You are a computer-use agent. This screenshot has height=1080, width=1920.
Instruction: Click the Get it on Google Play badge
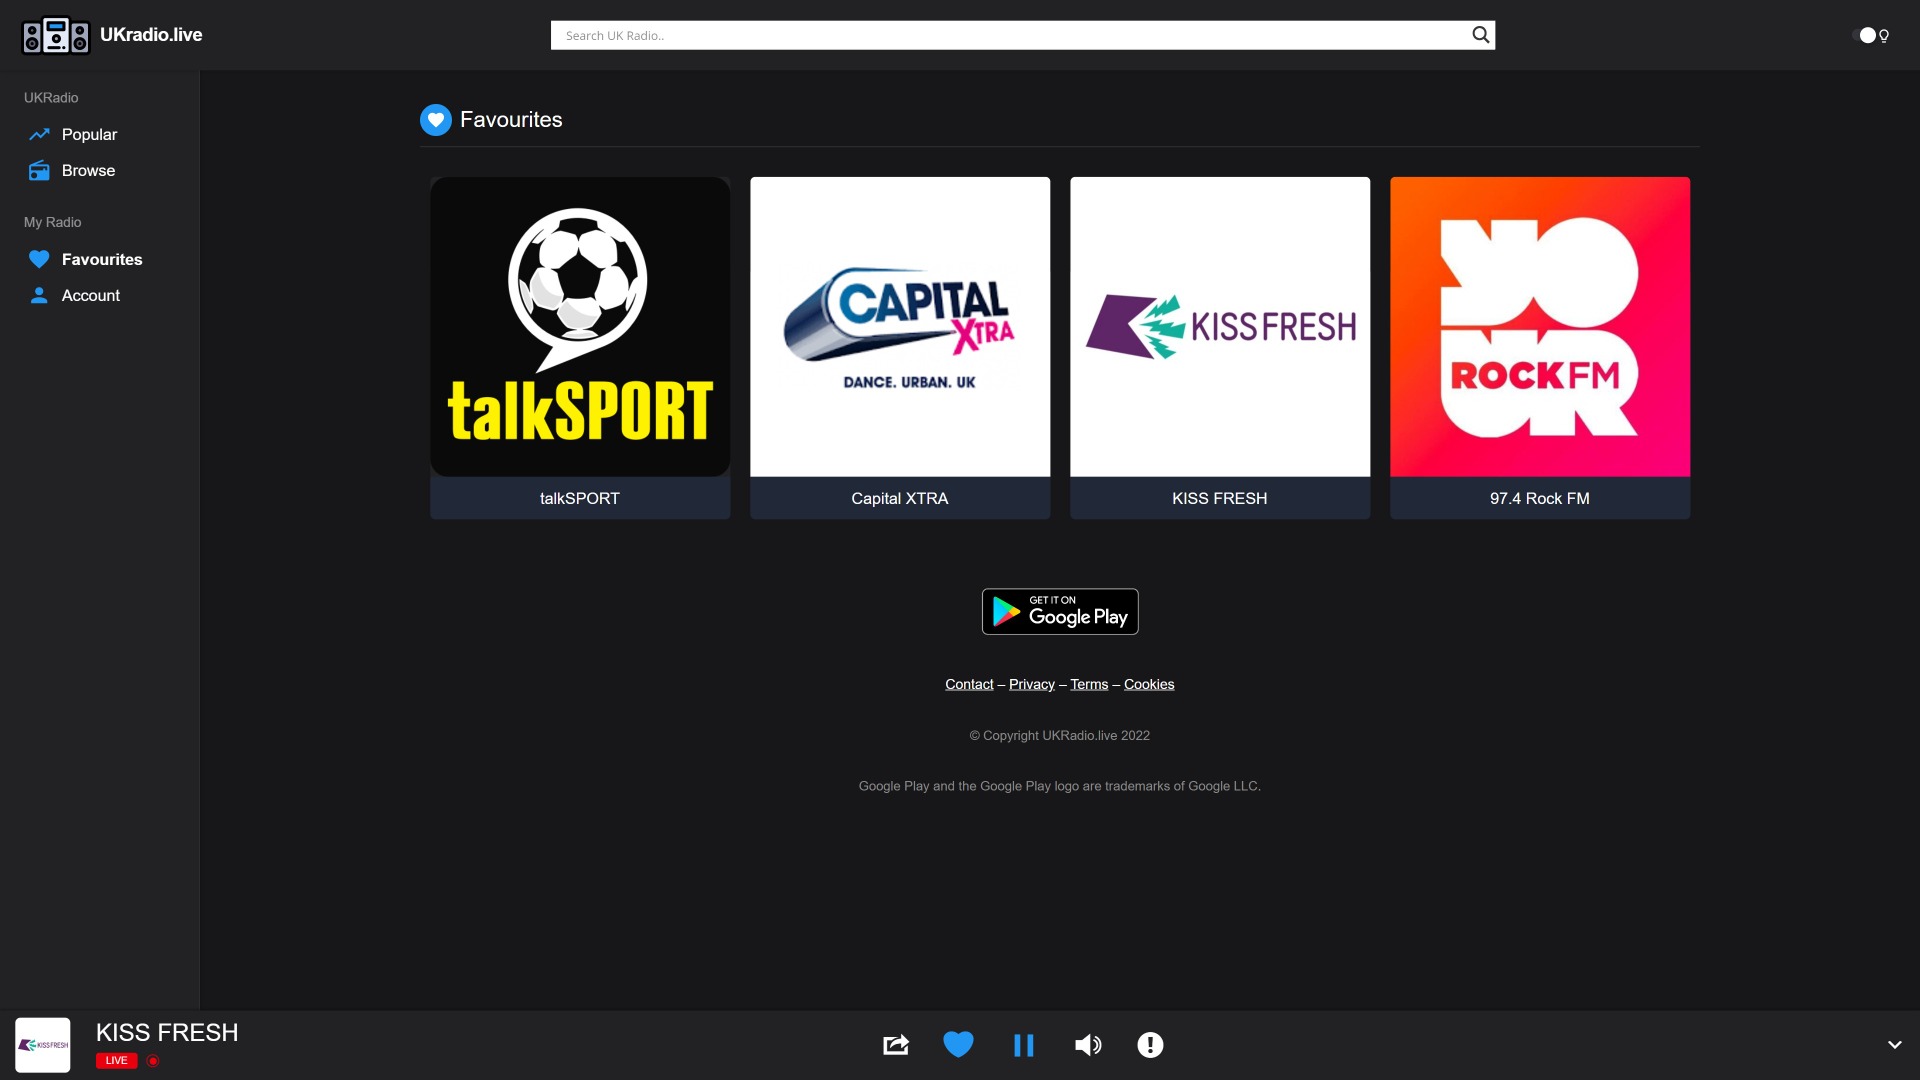(x=1059, y=611)
